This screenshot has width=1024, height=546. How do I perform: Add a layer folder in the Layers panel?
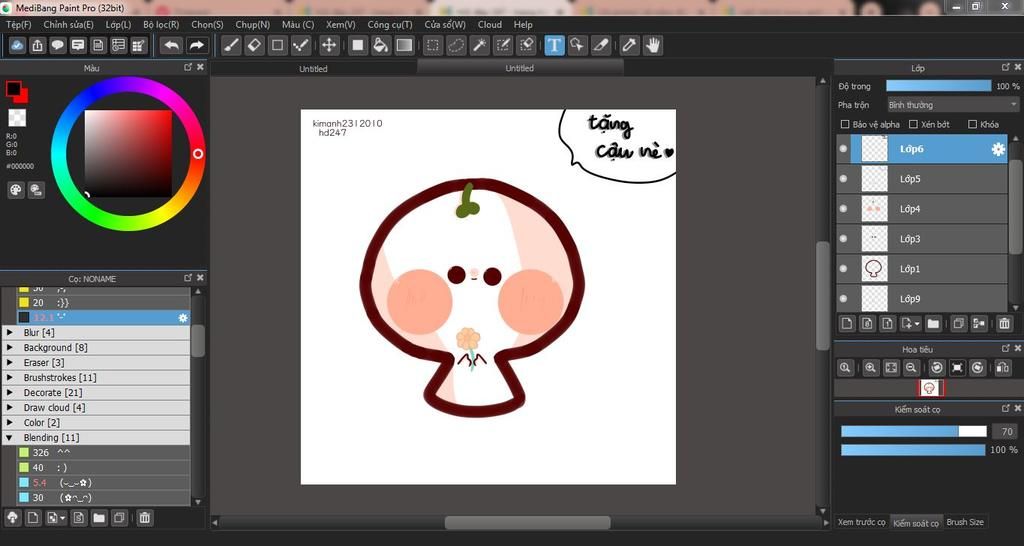point(933,323)
